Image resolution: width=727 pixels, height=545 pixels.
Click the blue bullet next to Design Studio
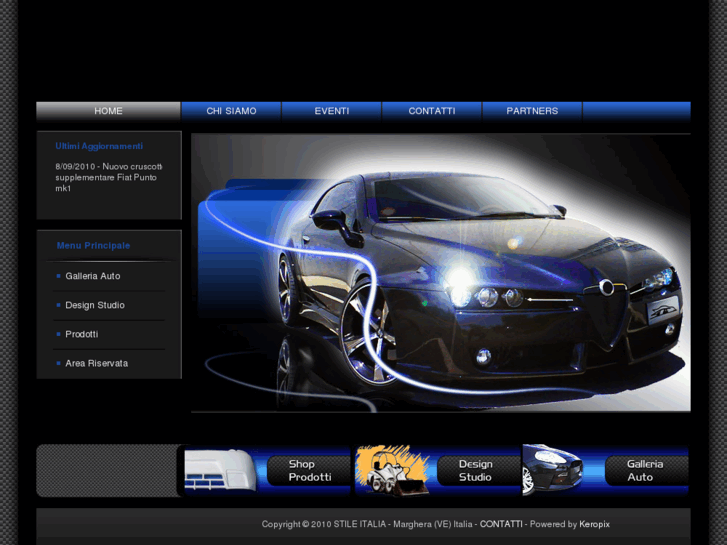58,305
